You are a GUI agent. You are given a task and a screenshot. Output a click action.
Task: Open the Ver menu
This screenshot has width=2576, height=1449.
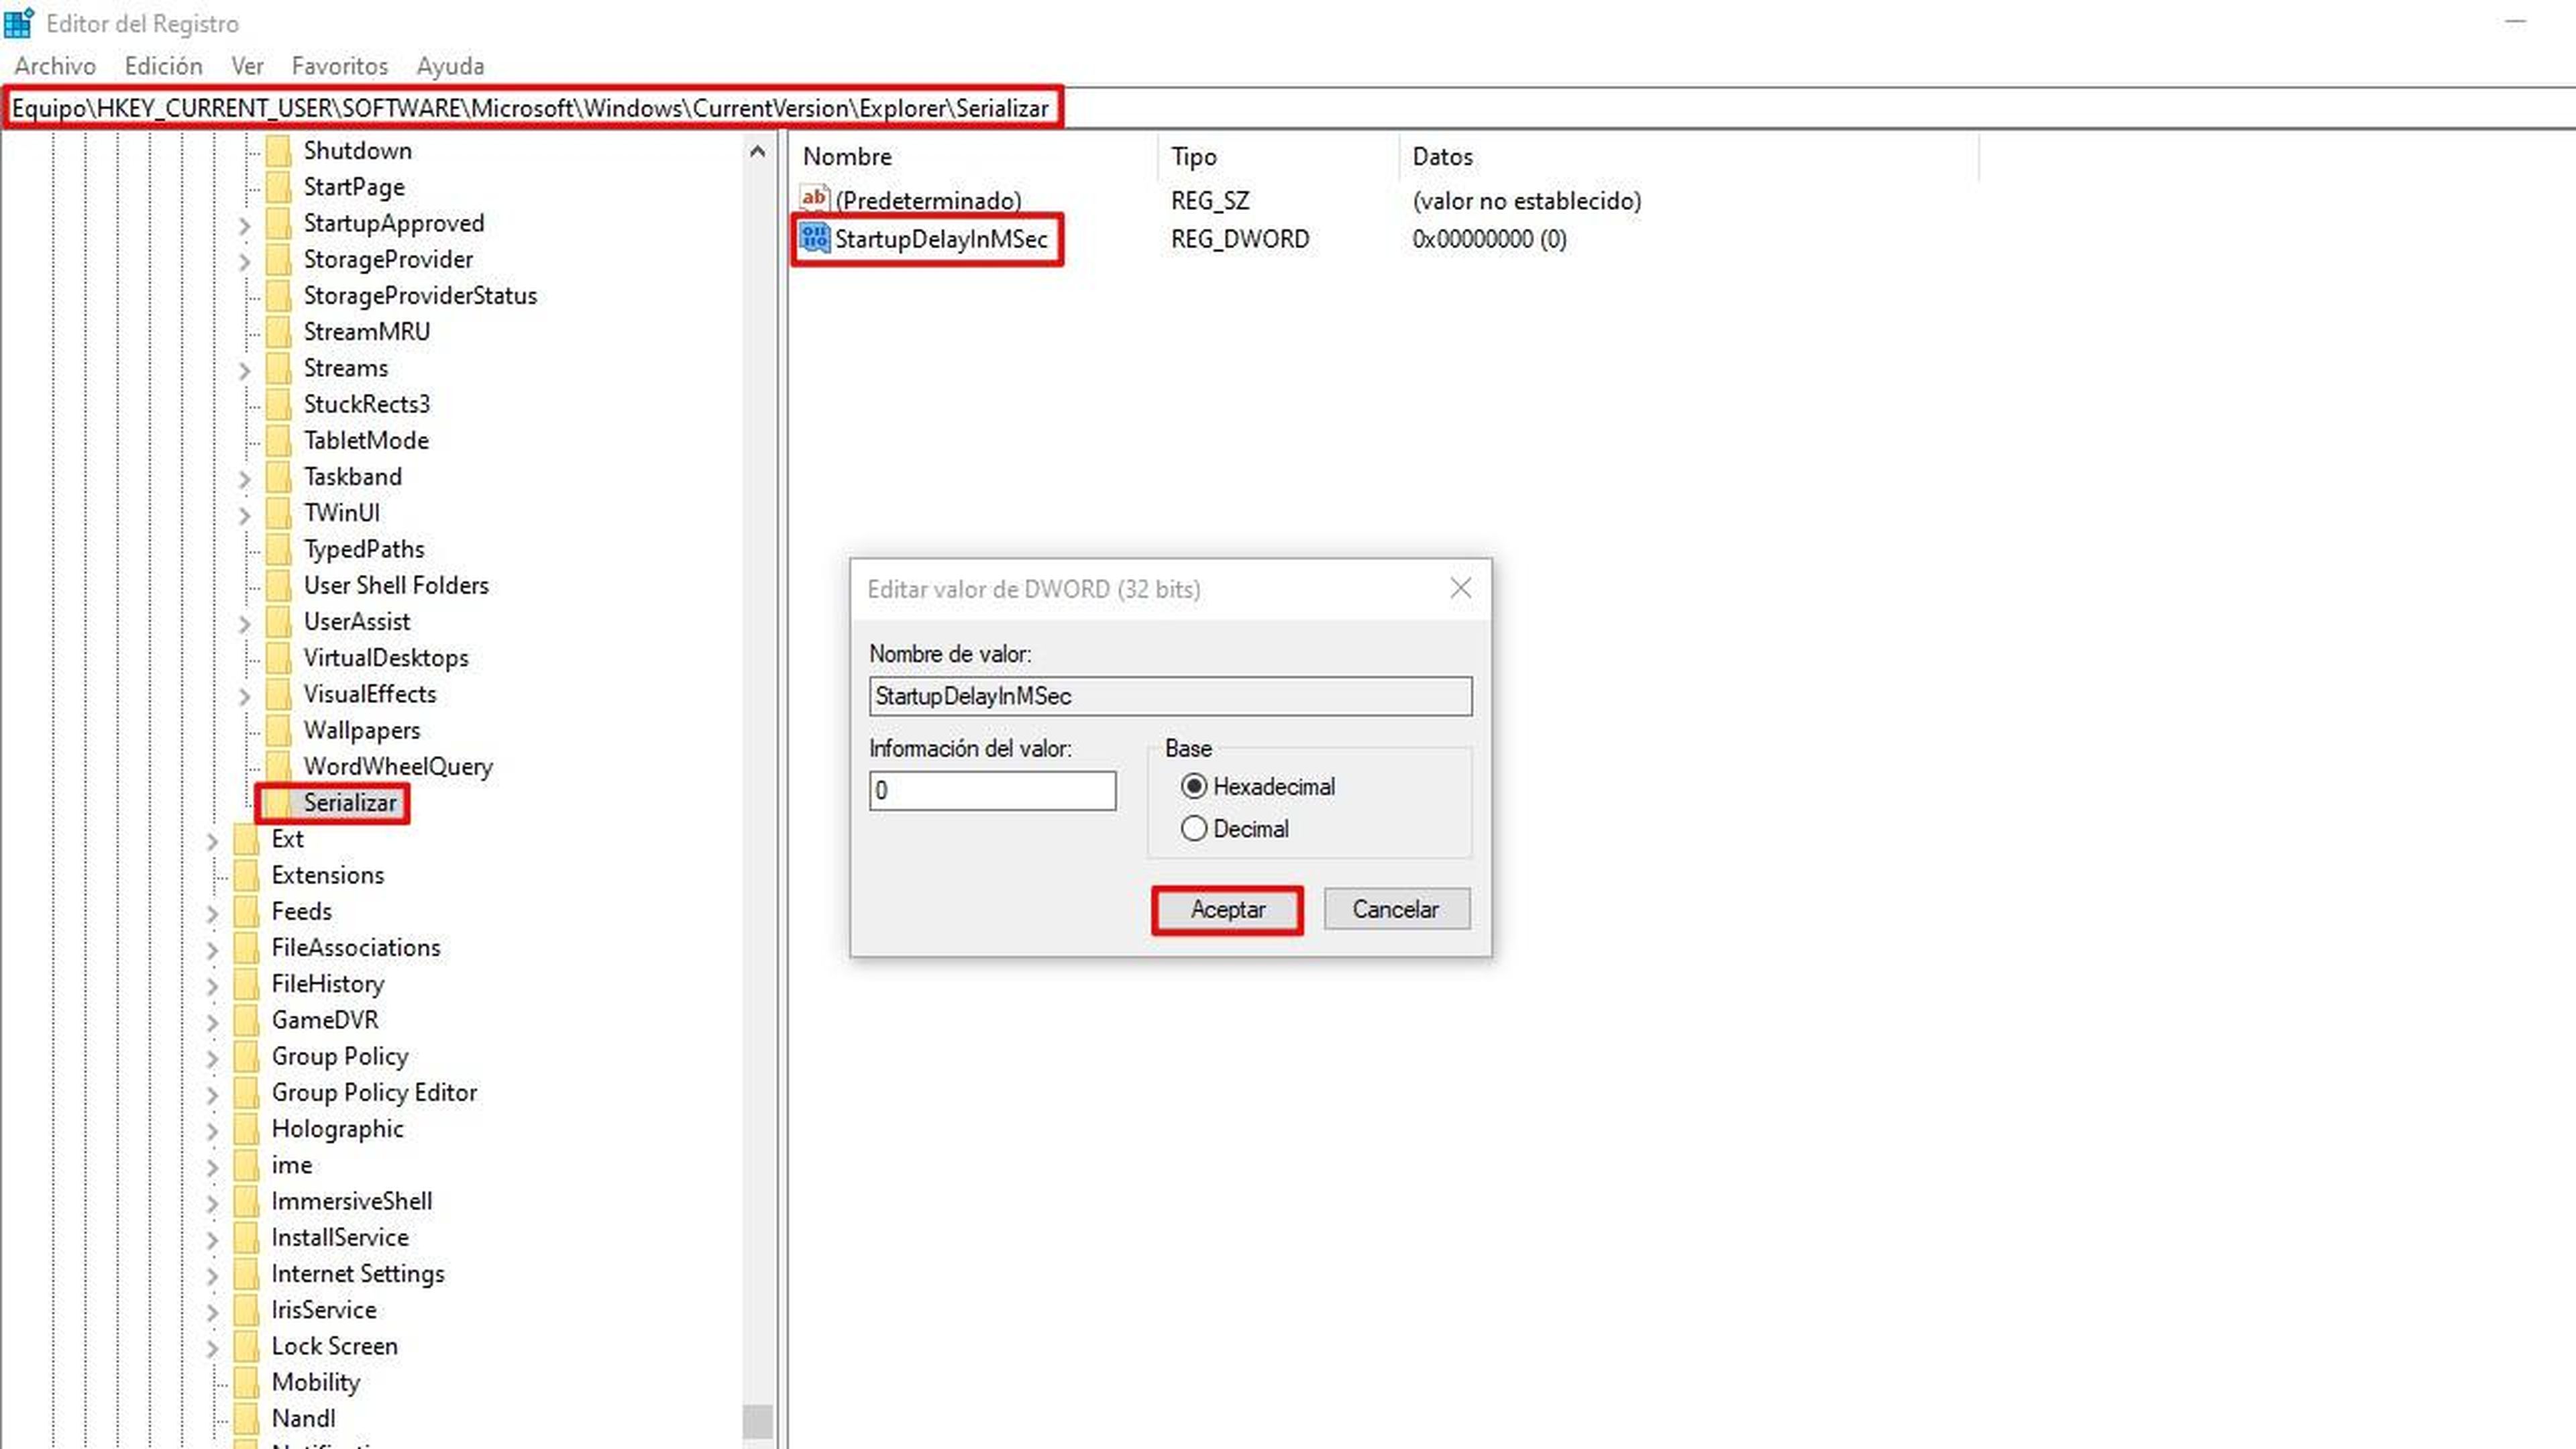tap(247, 66)
